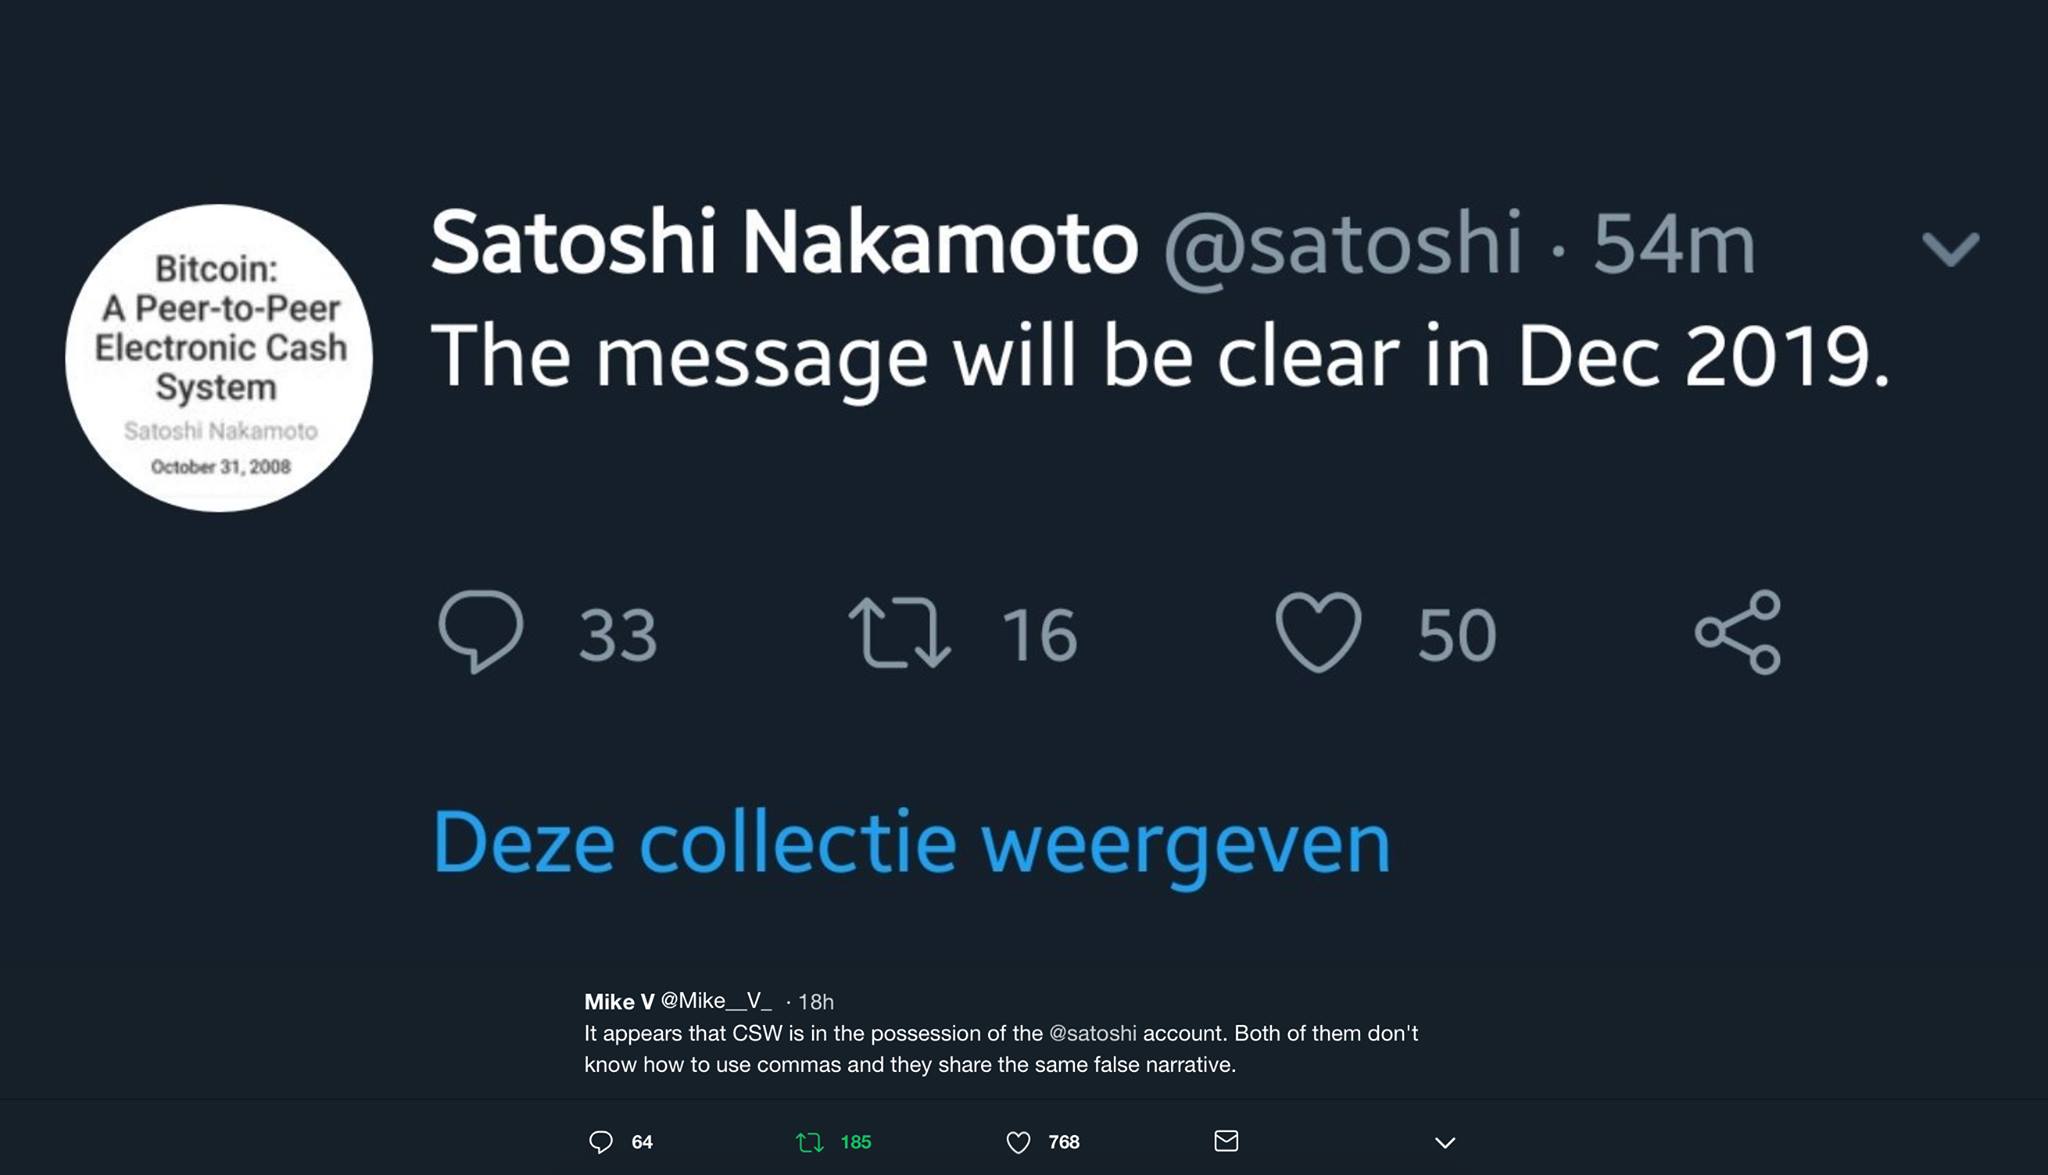Reply to Mike V's tweet
This screenshot has width=2048, height=1175.
[601, 1142]
